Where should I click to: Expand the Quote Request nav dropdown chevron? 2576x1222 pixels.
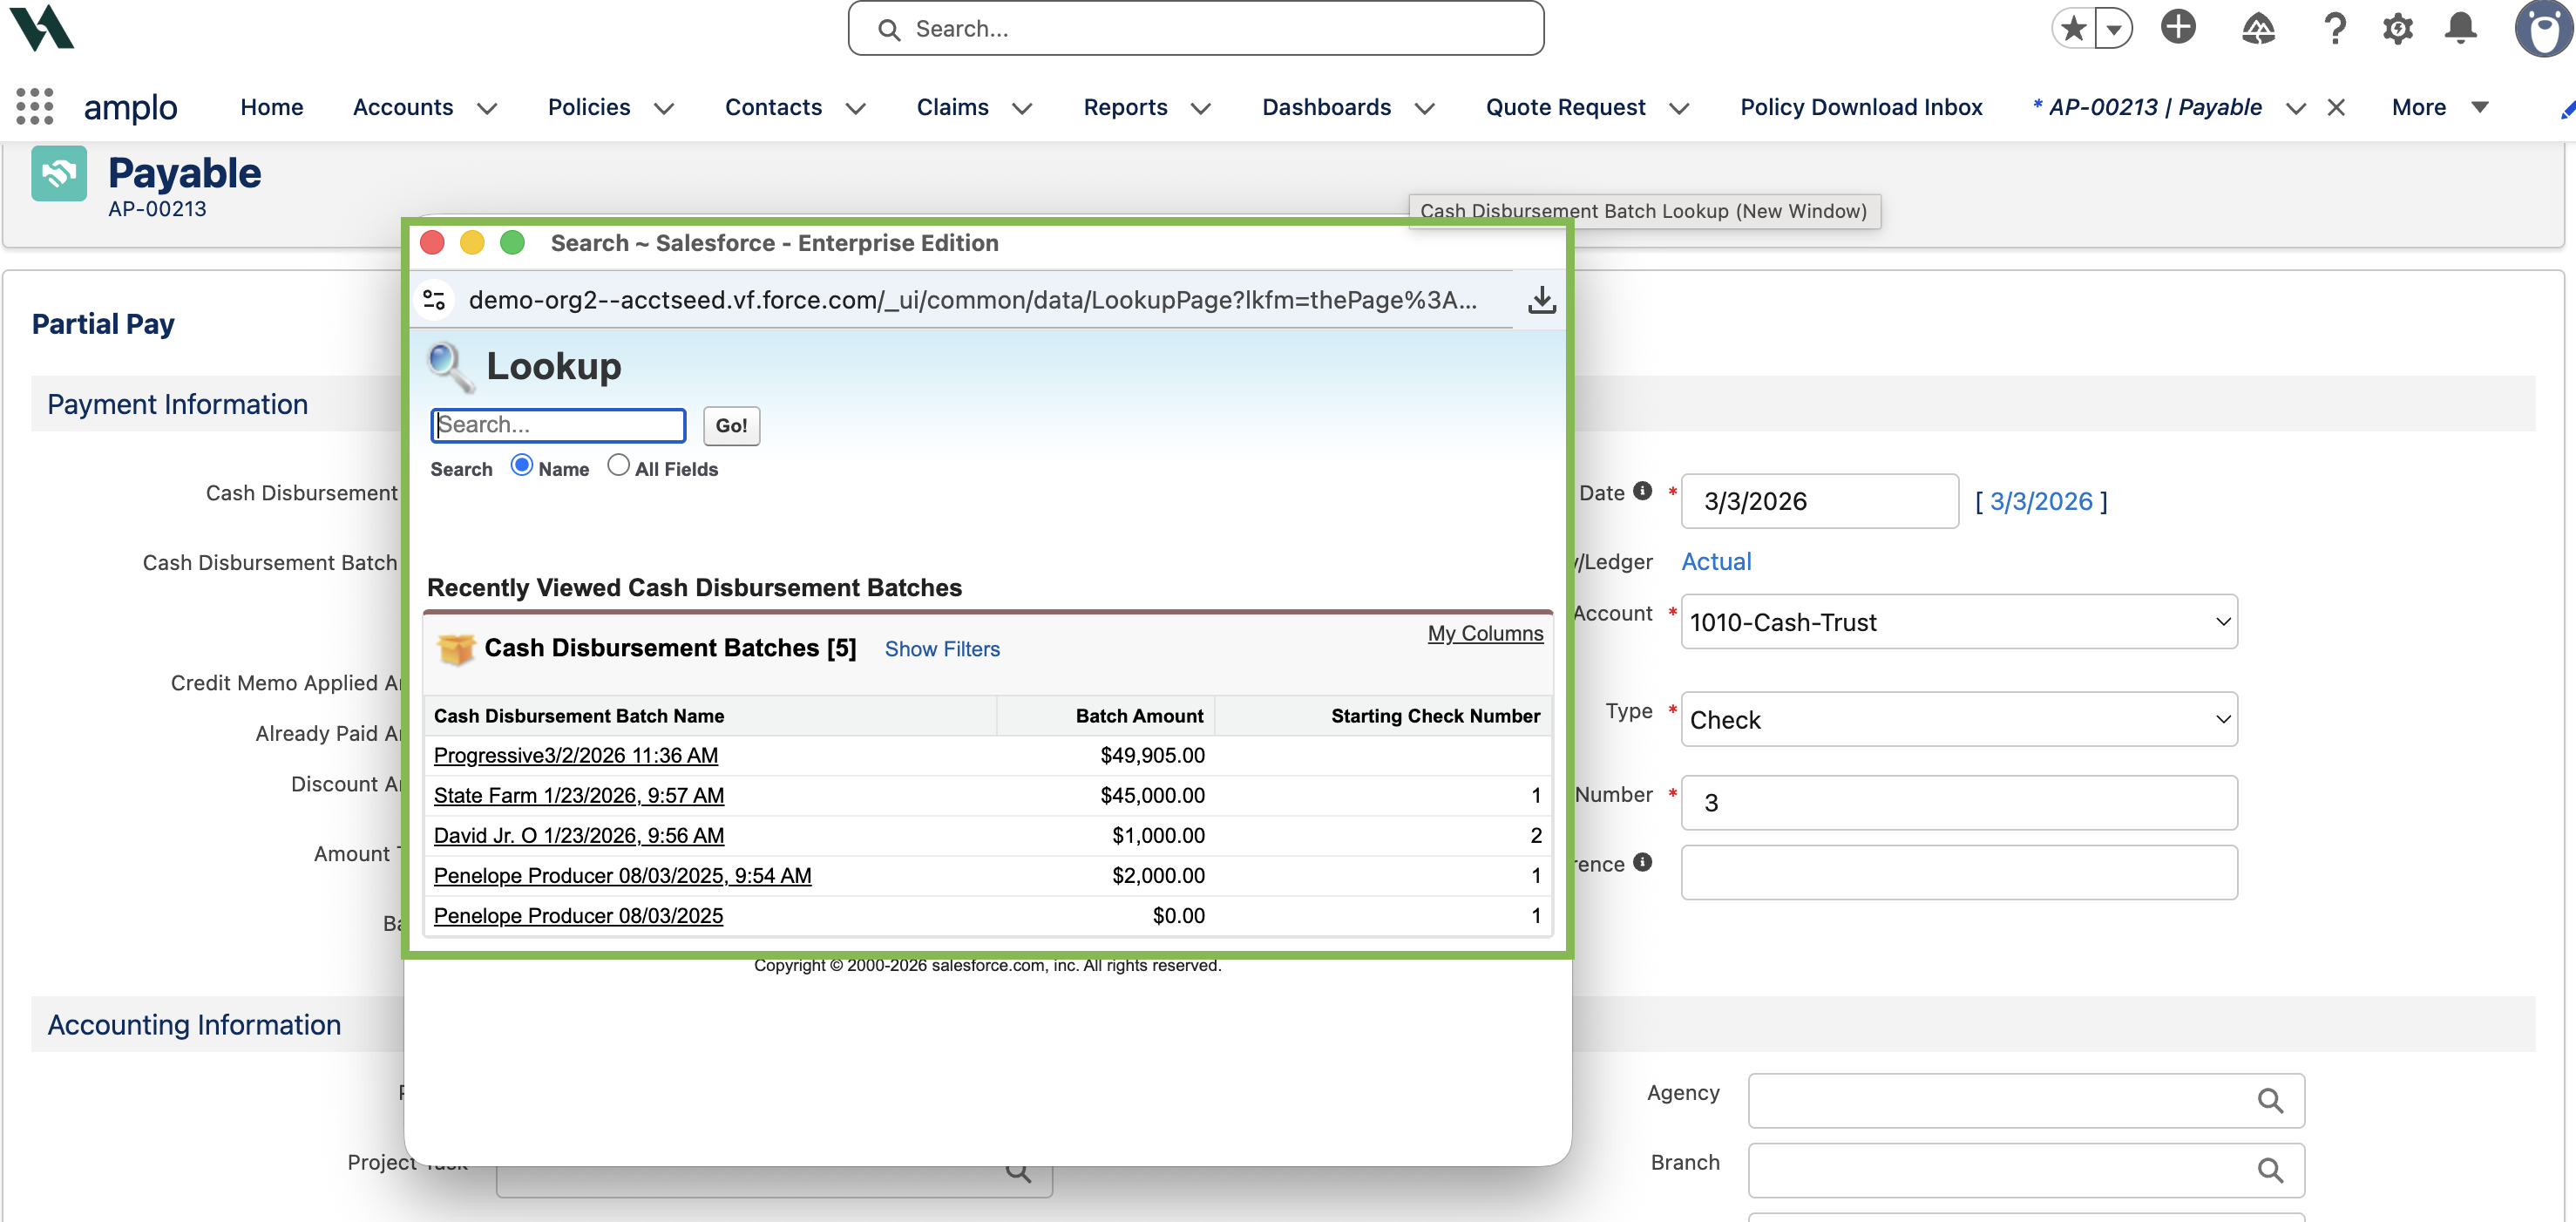point(1679,109)
